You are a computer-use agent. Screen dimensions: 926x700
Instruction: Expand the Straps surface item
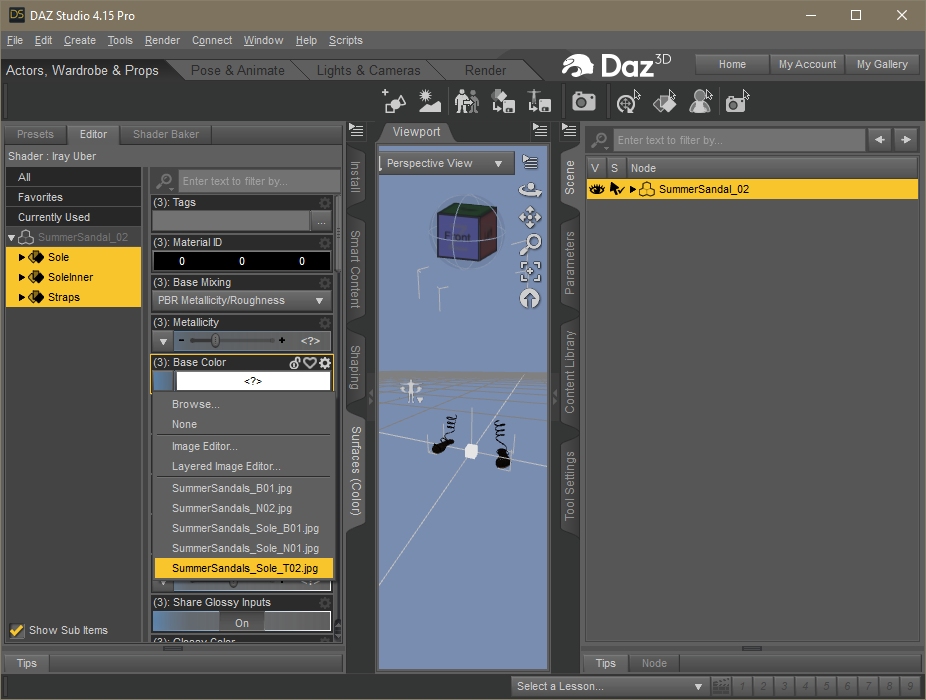tap(22, 297)
